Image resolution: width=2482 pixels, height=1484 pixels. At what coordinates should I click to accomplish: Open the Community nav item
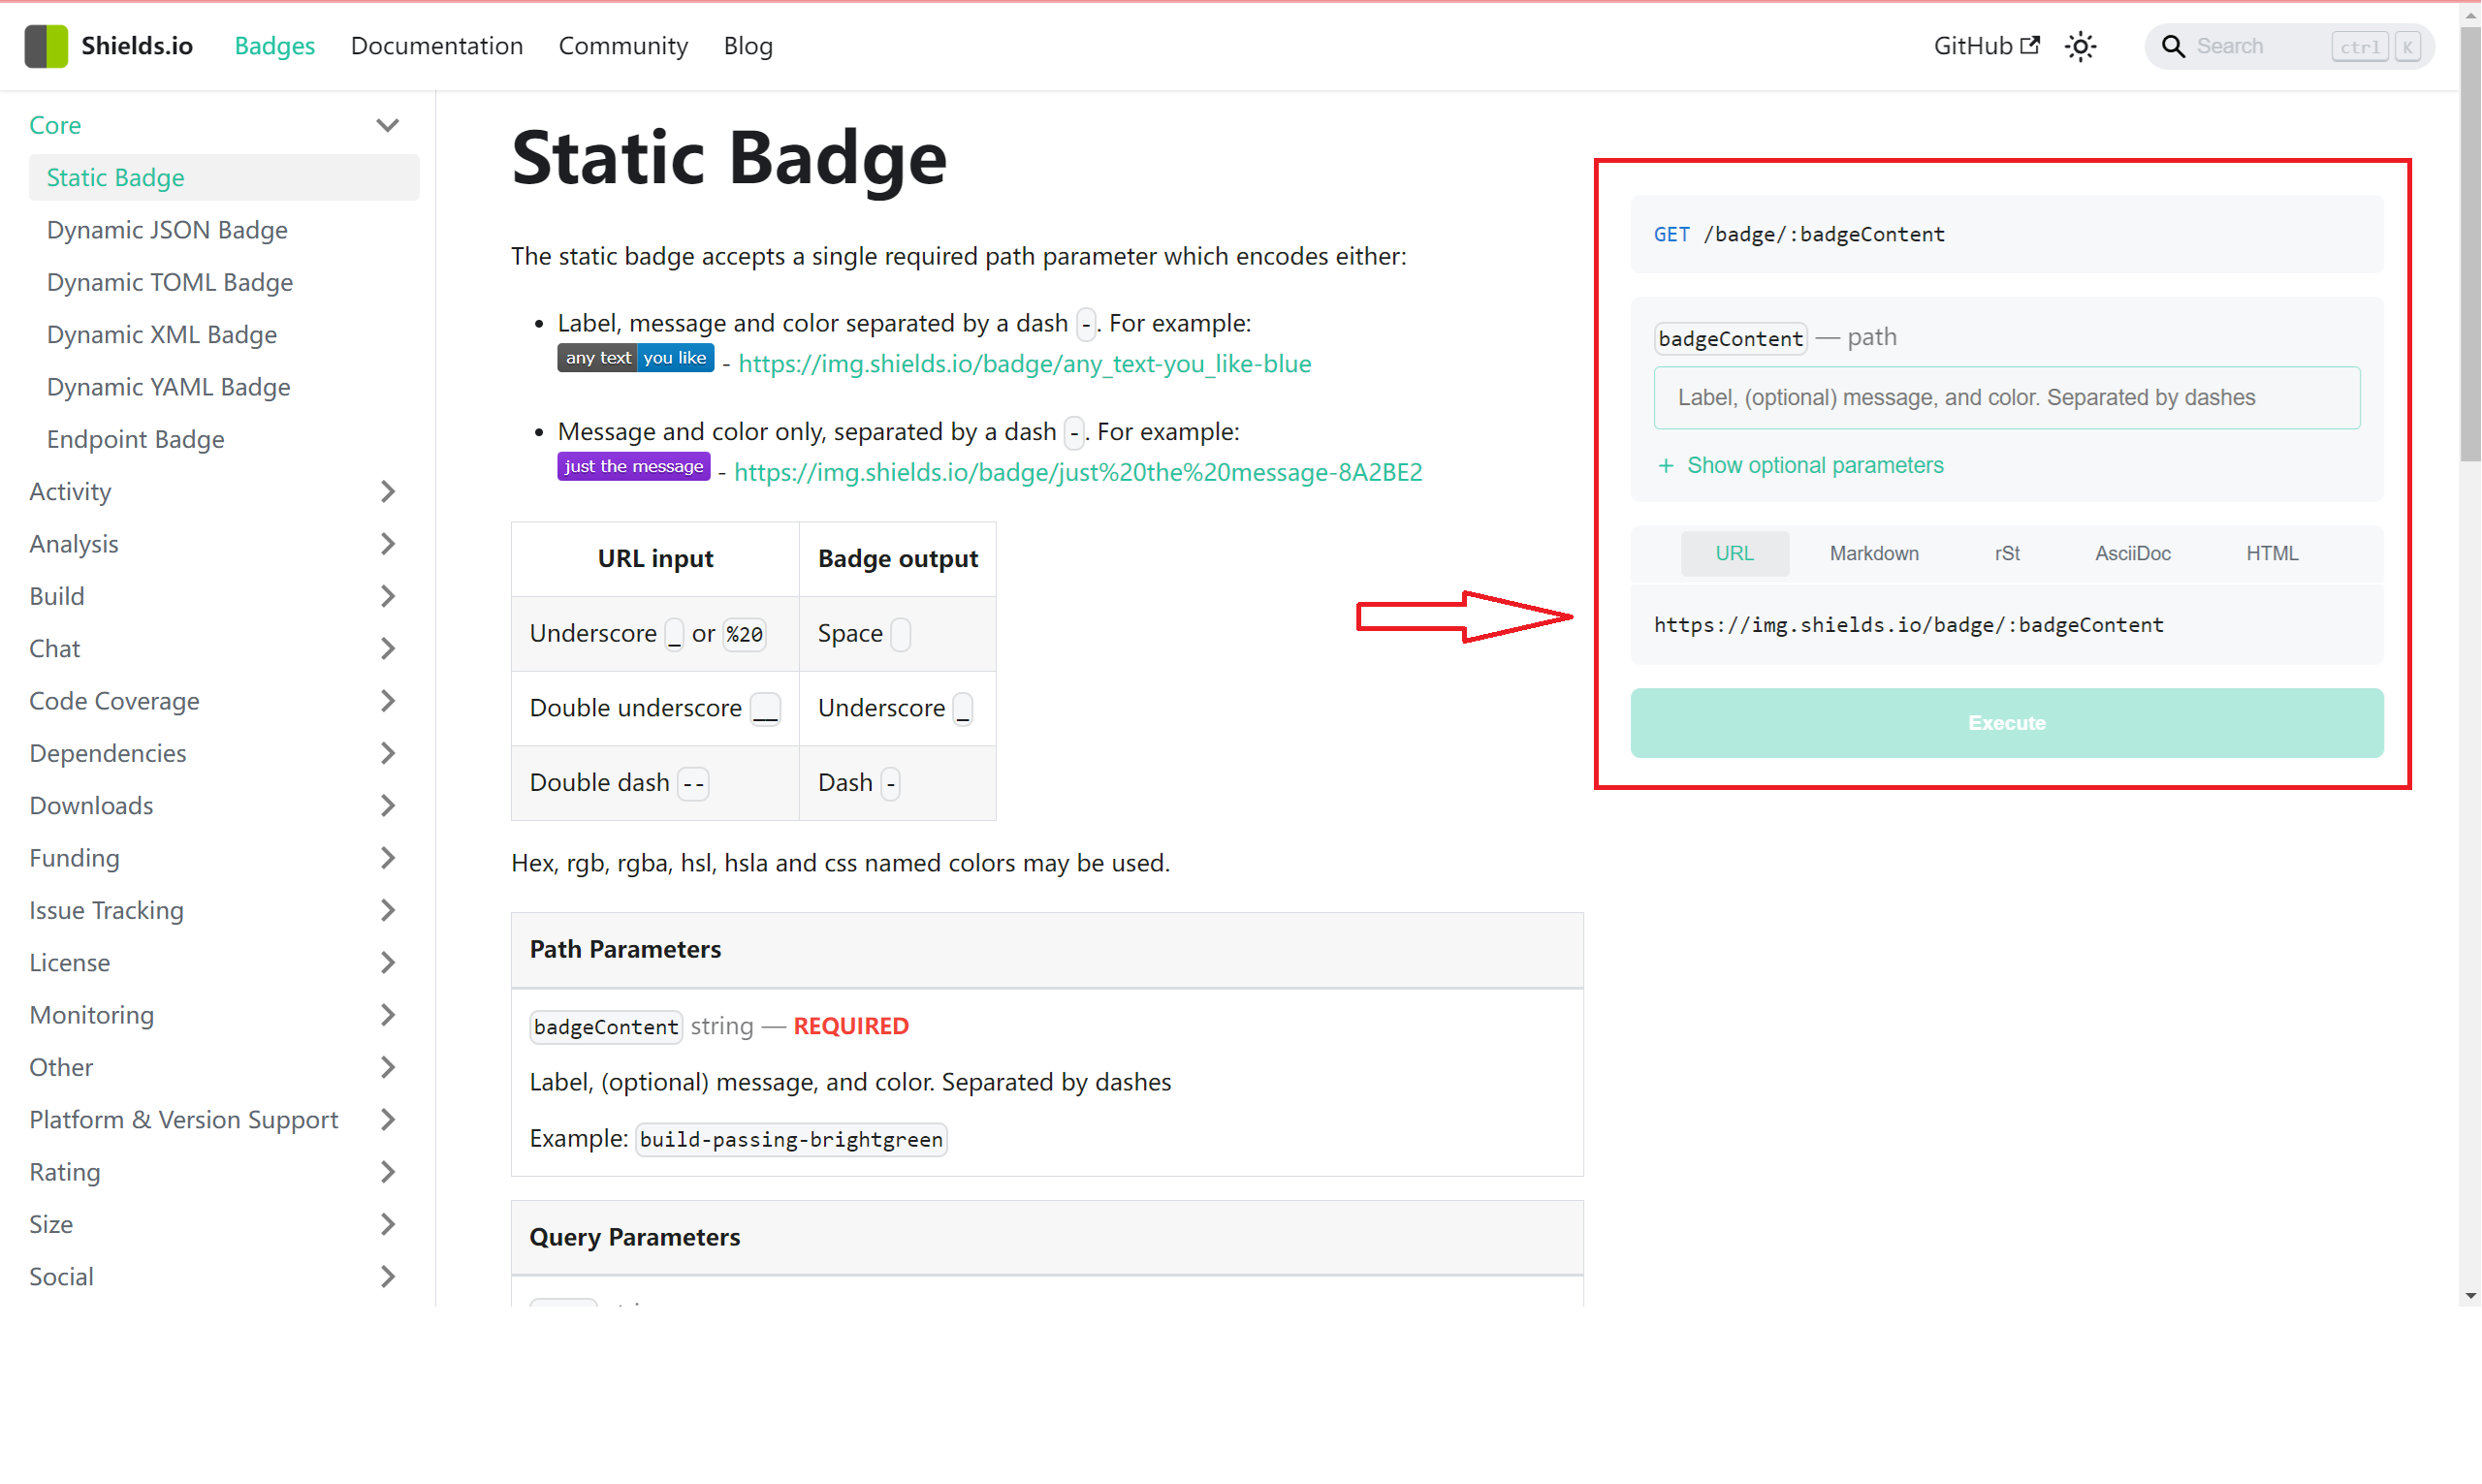tap(623, 46)
